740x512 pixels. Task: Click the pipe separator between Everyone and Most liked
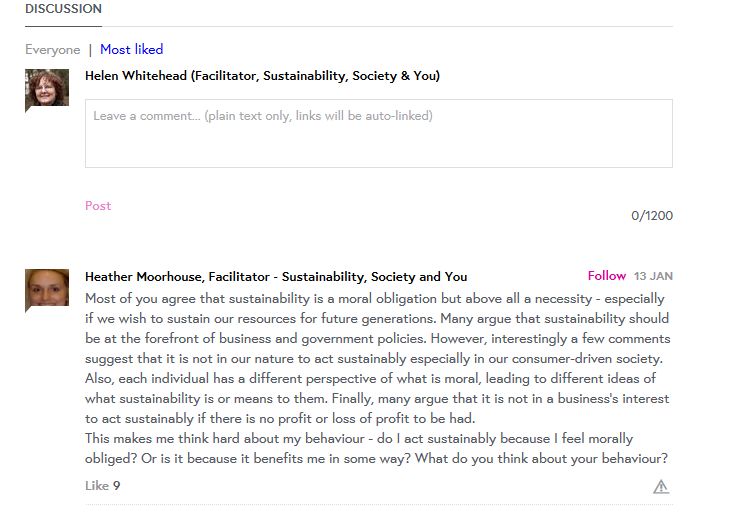90,50
